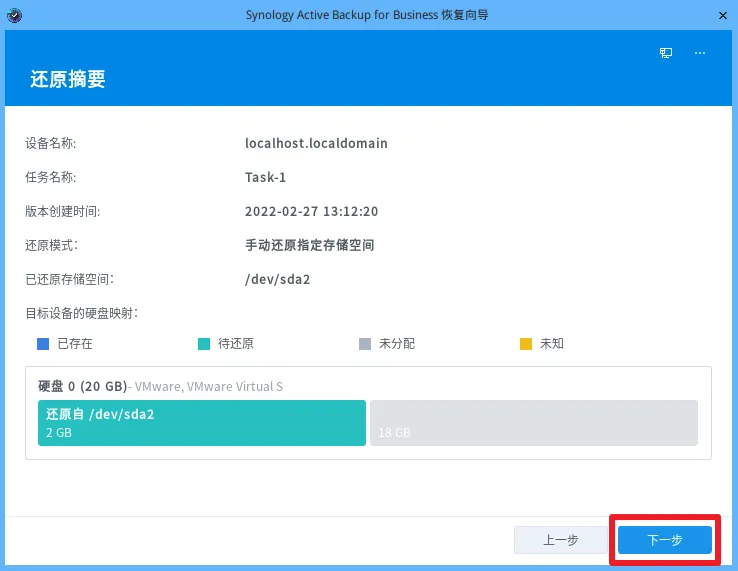Click the task name Task-1
This screenshot has height=571, width=738.
pyautogui.click(x=265, y=177)
